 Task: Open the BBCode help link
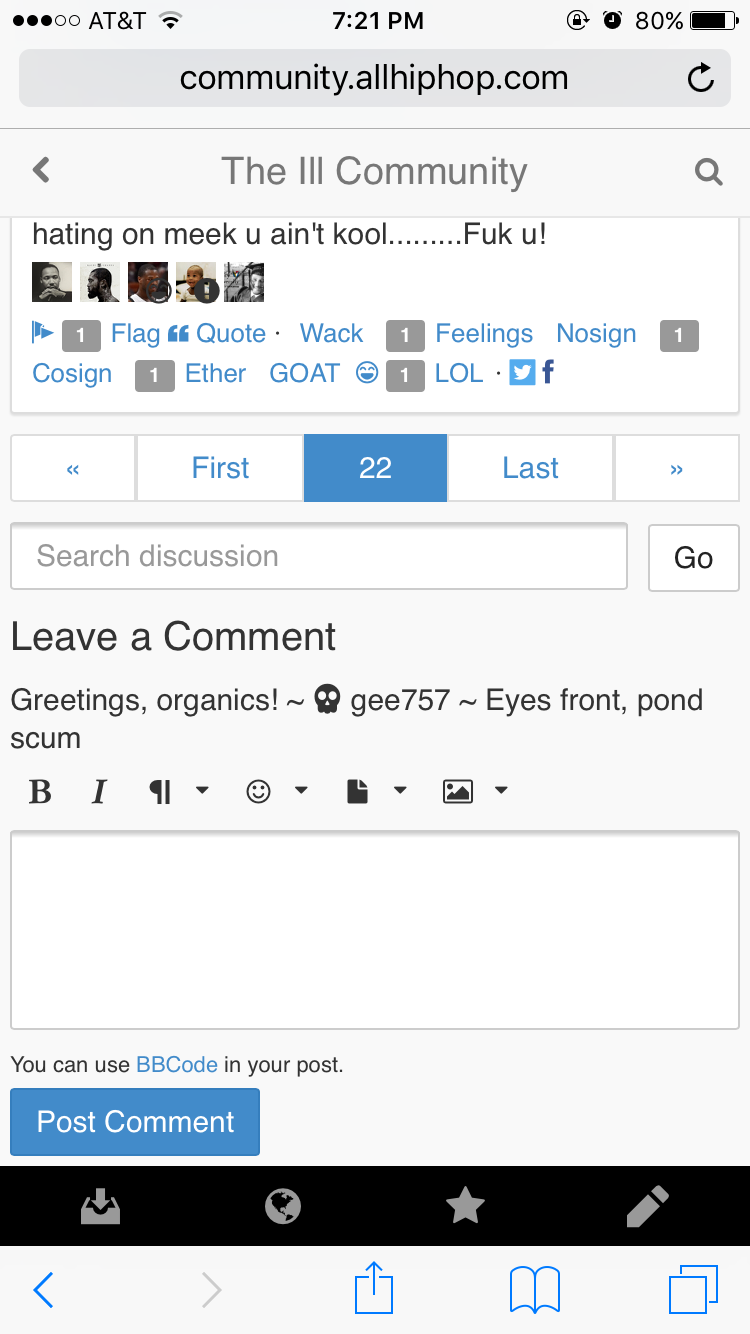click(177, 1065)
